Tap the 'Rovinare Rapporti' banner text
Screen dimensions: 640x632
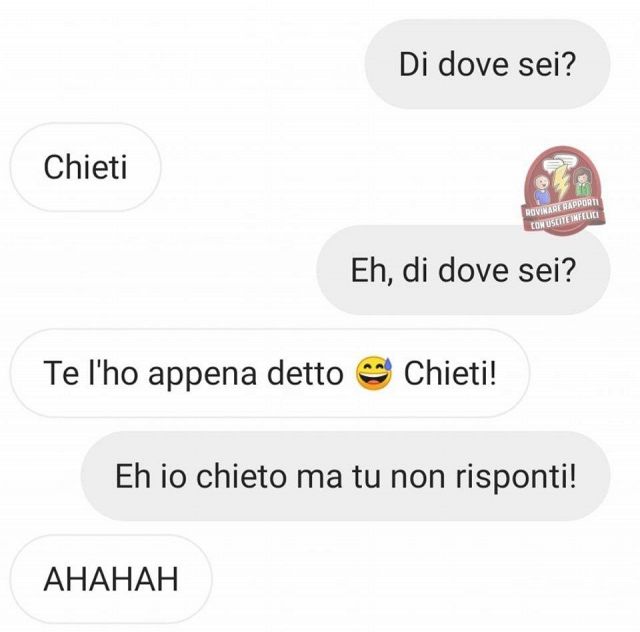point(562,207)
